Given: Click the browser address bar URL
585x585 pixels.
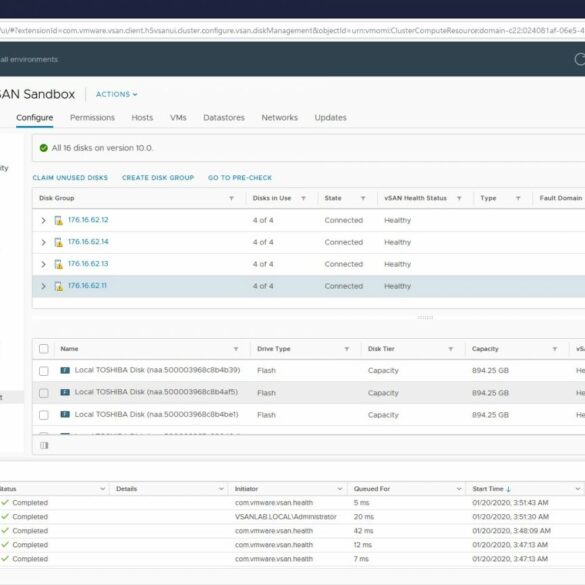Looking at the screenshot, I should click(292, 30).
